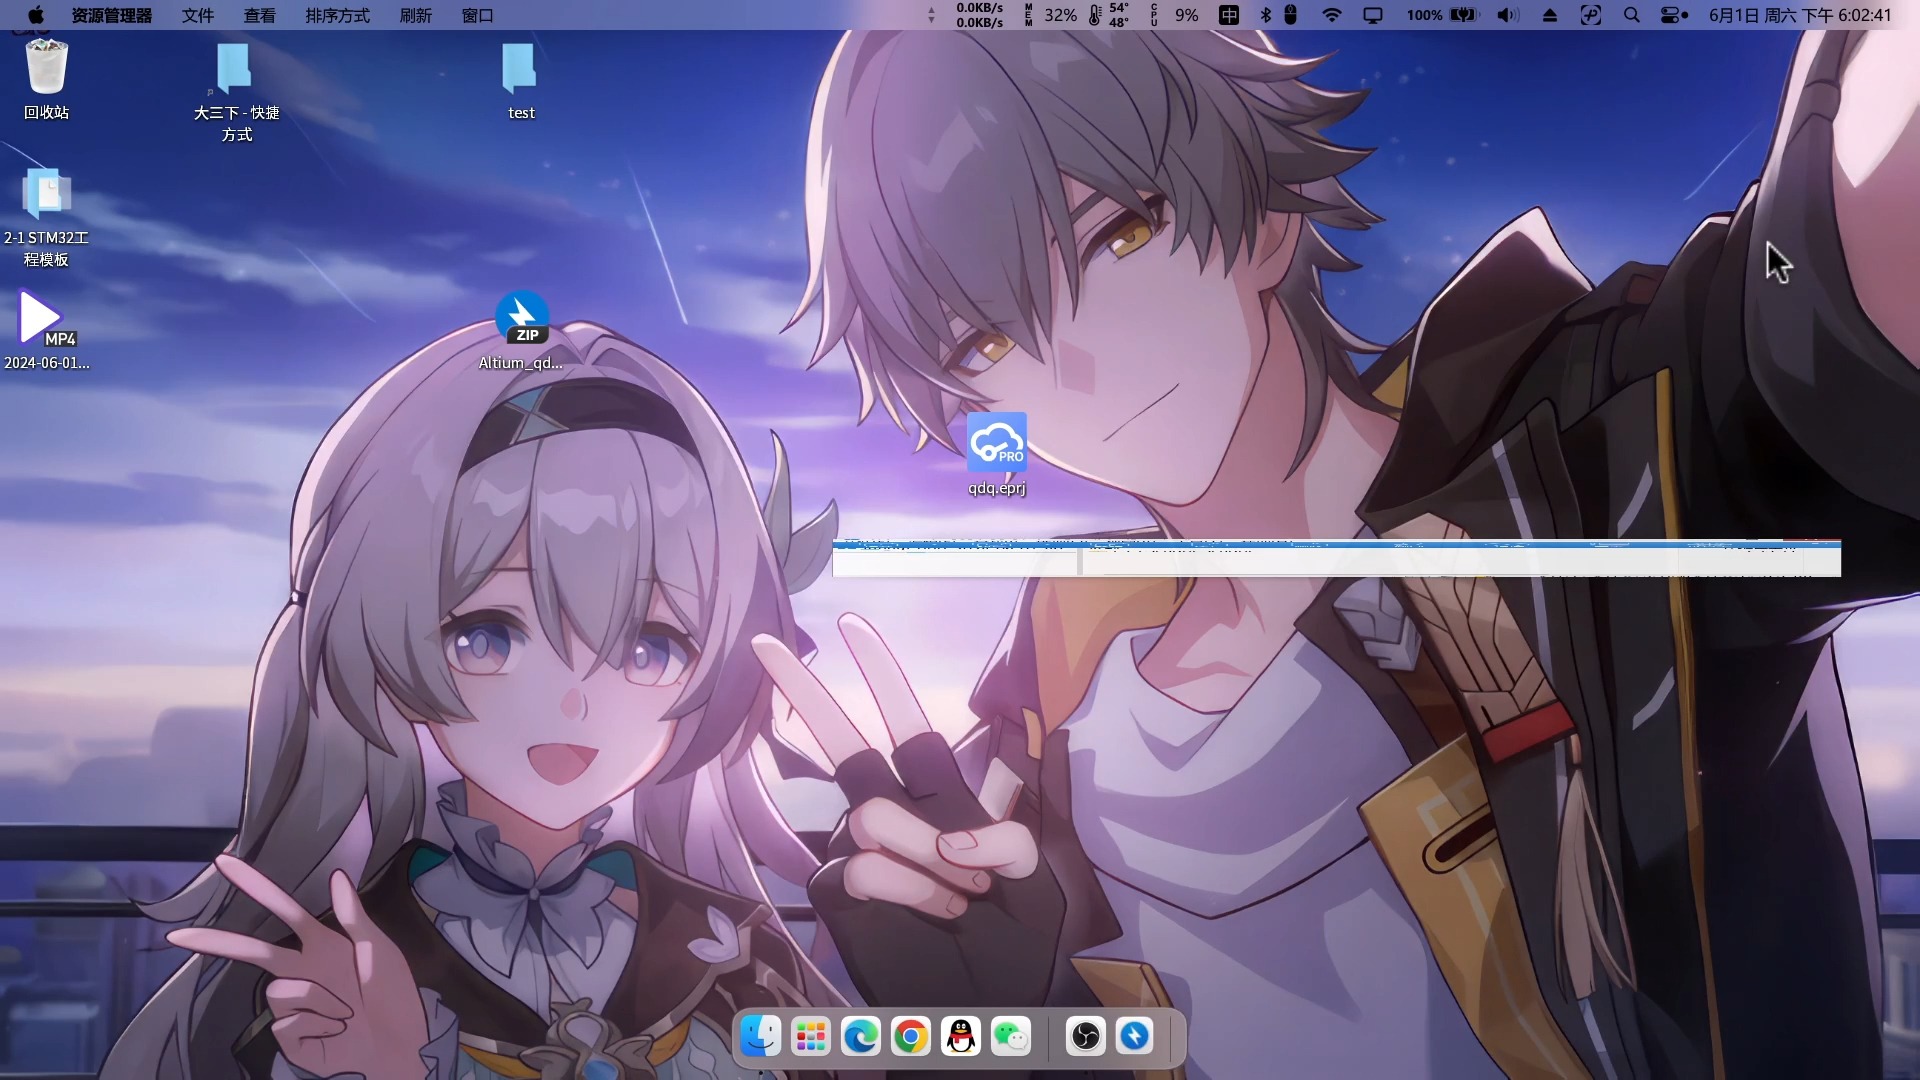Image resolution: width=1920 pixels, height=1080 pixels.
Task: Open OBS Studio from the dock
Action: coord(1085,1036)
